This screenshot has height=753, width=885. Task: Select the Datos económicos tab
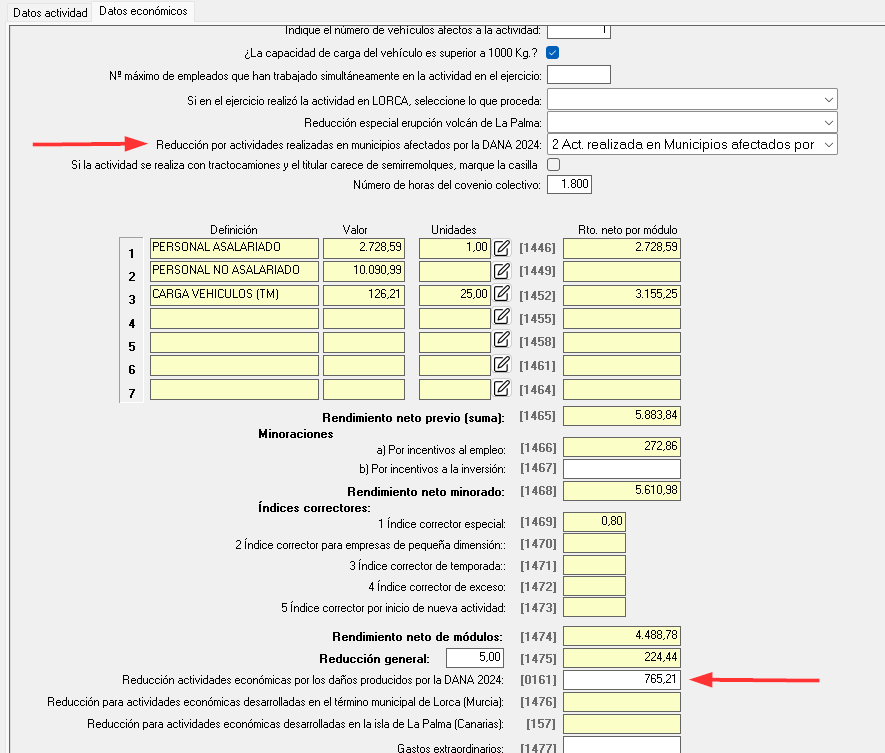coord(143,11)
